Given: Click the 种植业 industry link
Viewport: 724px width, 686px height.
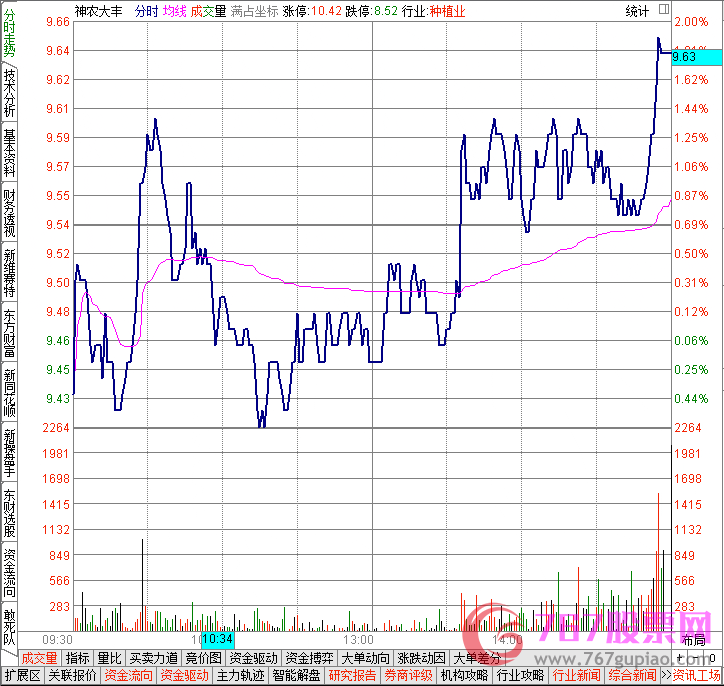Looking at the screenshot, I should pos(447,11).
